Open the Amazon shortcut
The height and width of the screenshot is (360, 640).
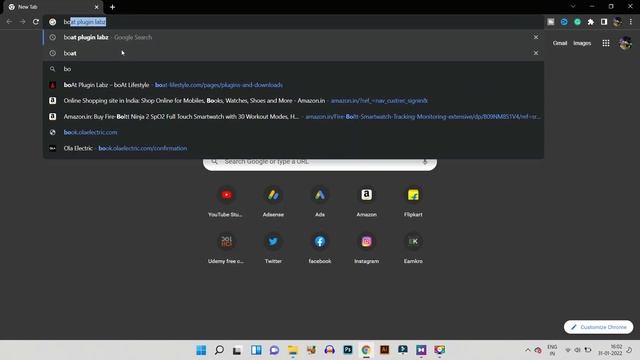(366, 201)
